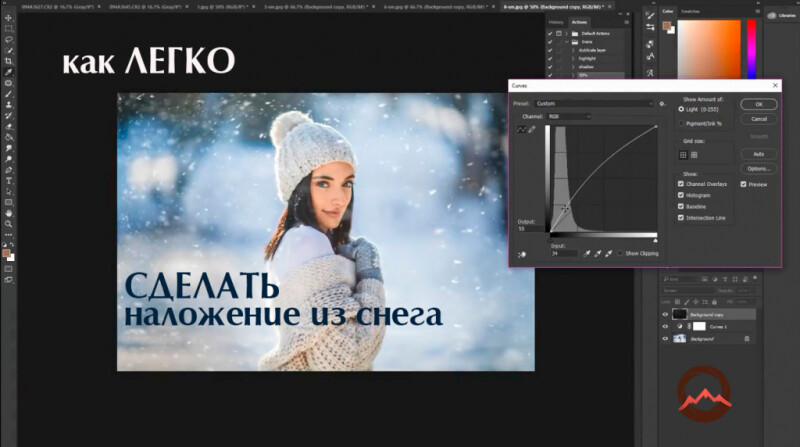Click the hue spectrum strip in Color panel
Image resolution: width=800 pixels, height=447 pixels.
coord(752,49)
